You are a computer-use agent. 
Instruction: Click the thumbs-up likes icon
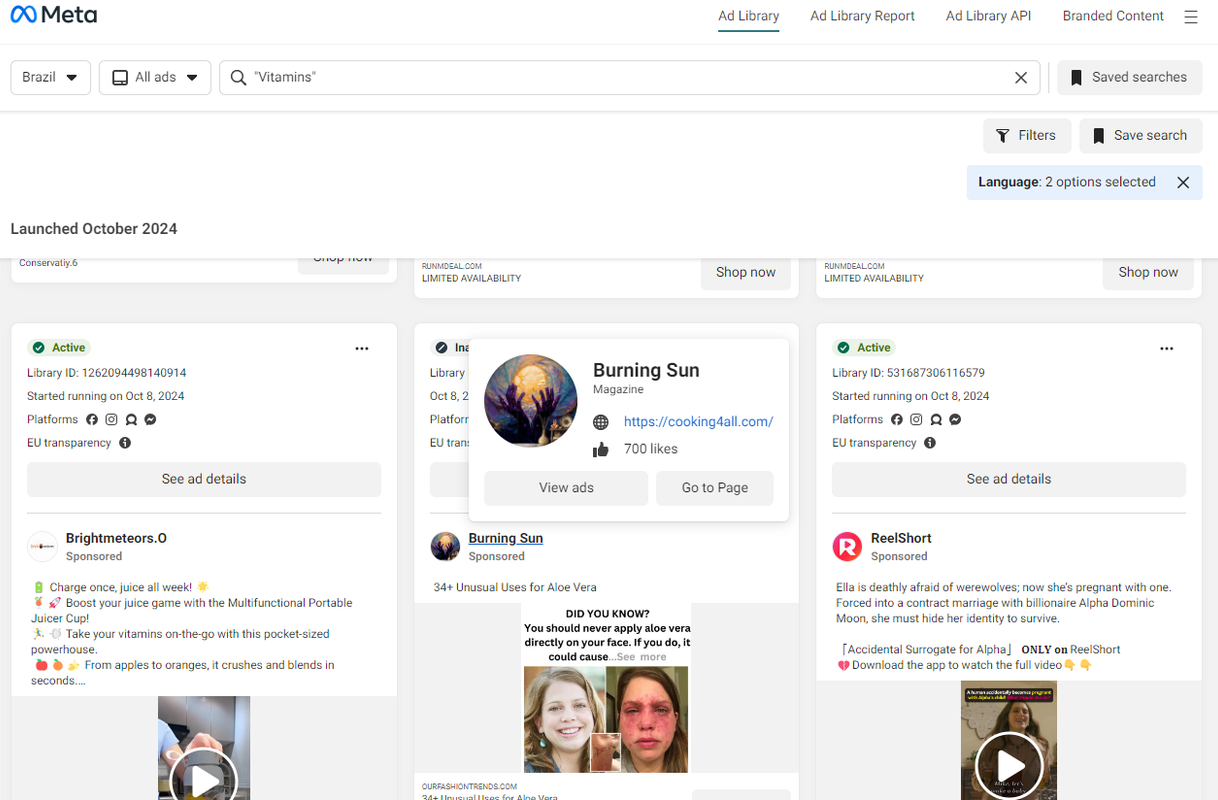coord(601,450)
